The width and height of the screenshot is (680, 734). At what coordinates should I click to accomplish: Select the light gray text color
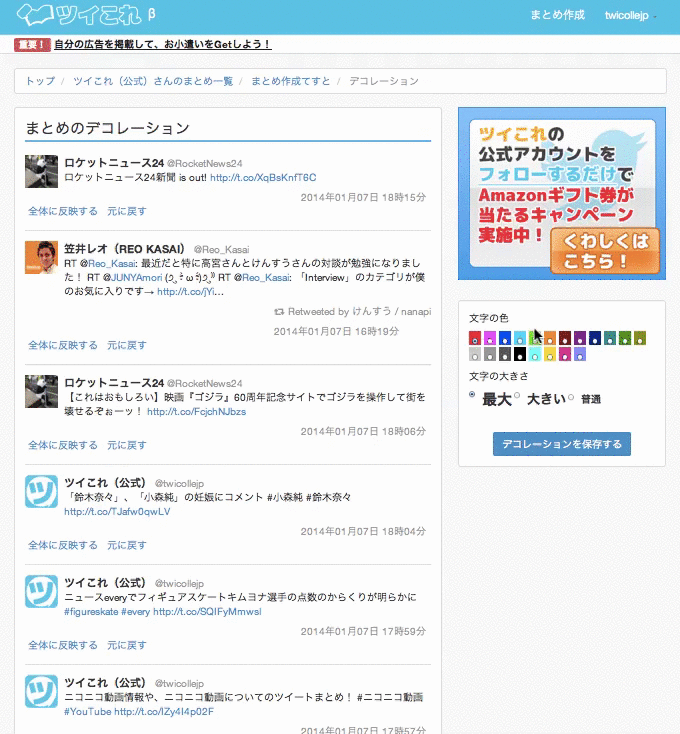click(x=475, y=354)
